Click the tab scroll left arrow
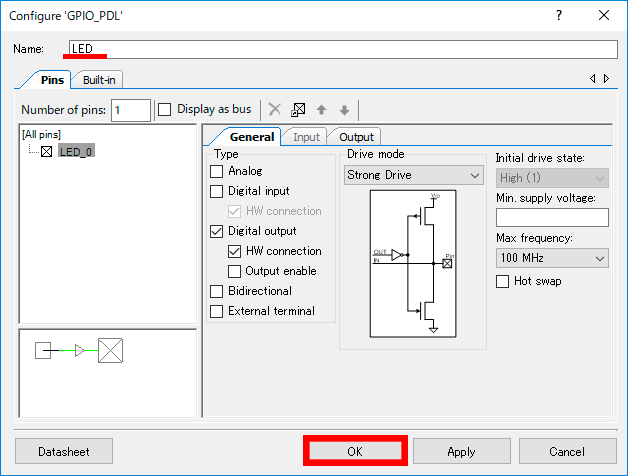 tap(592, 79)
